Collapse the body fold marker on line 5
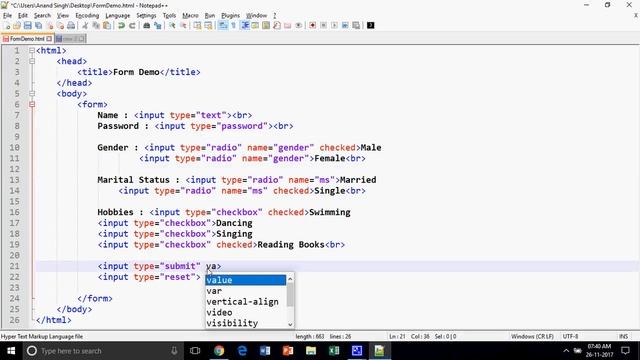The width and height of the screenshot is (640, 360). point(32,93)
